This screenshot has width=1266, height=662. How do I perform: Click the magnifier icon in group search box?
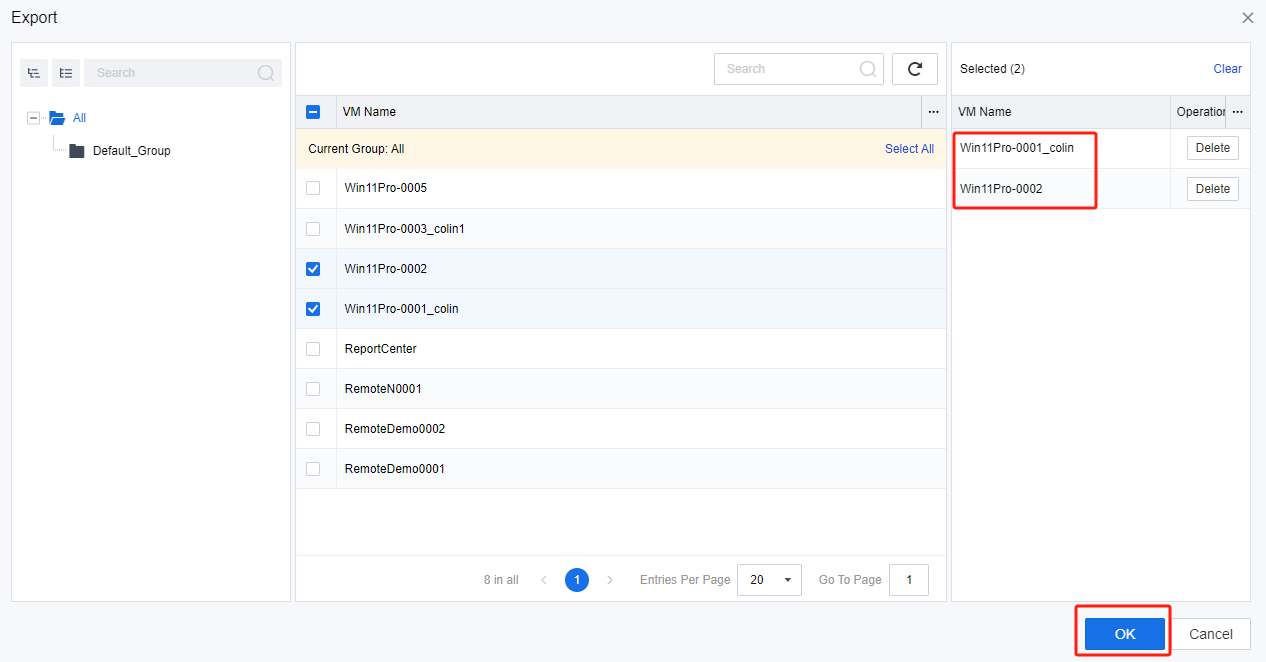(266, 73)
